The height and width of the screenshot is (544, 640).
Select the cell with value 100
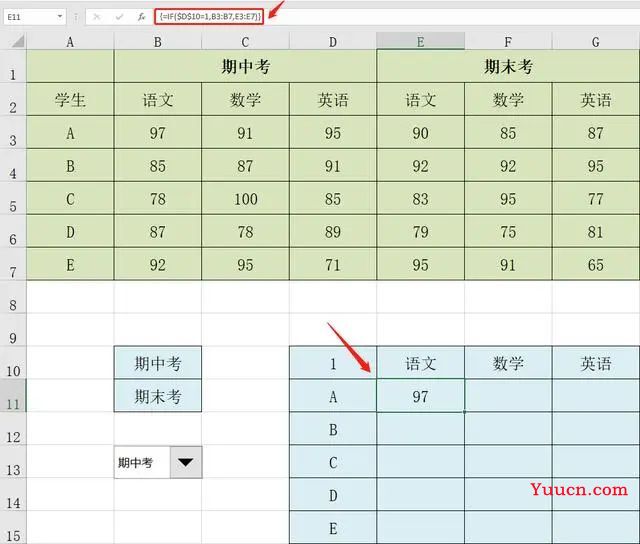click(245, 198)
